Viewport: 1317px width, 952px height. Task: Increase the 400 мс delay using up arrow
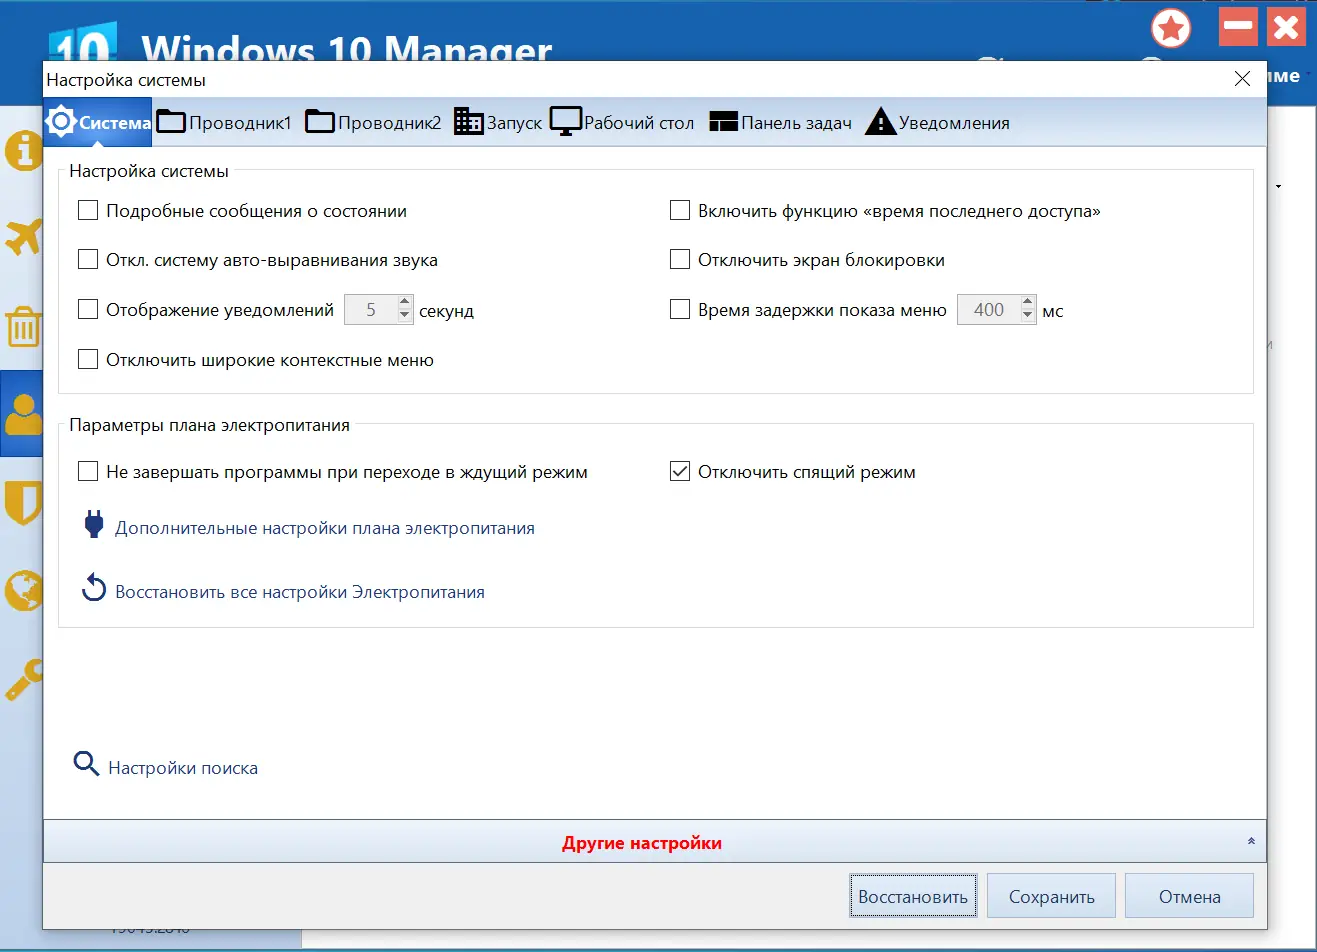1027,303
